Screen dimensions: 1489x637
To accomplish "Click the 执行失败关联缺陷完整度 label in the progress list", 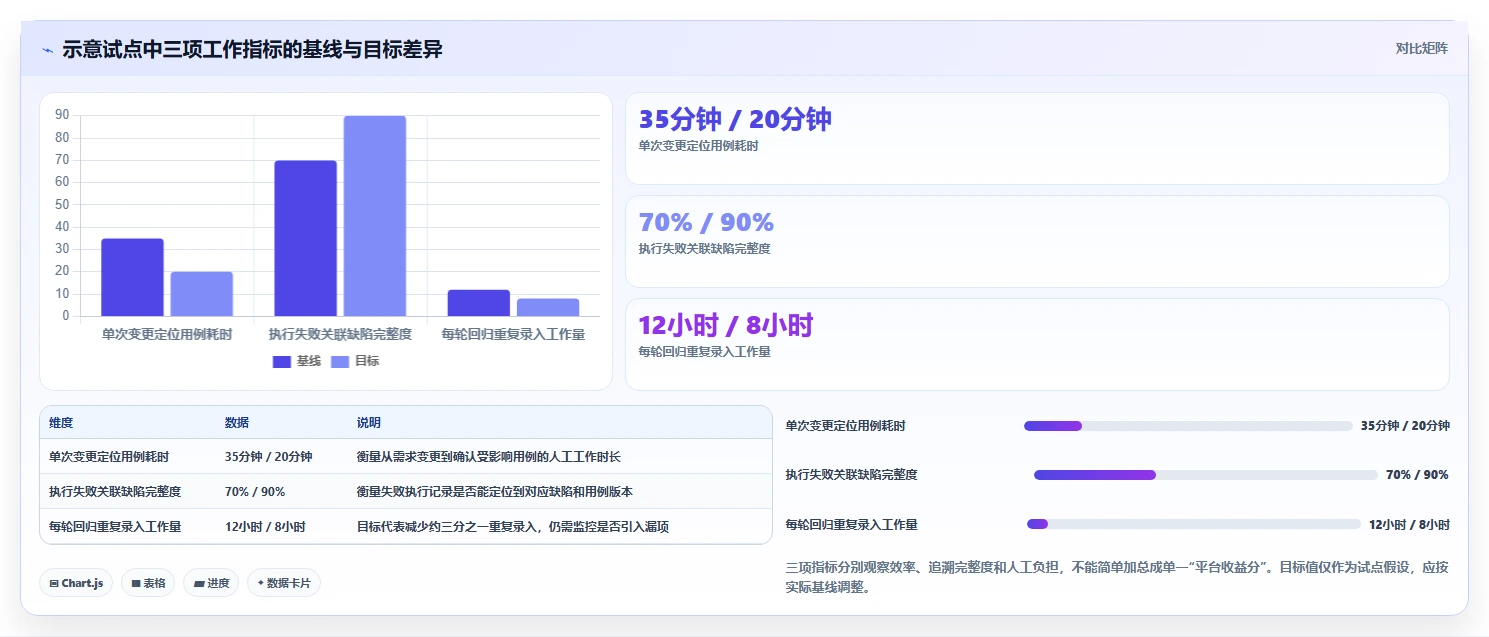I will point(852,475).
